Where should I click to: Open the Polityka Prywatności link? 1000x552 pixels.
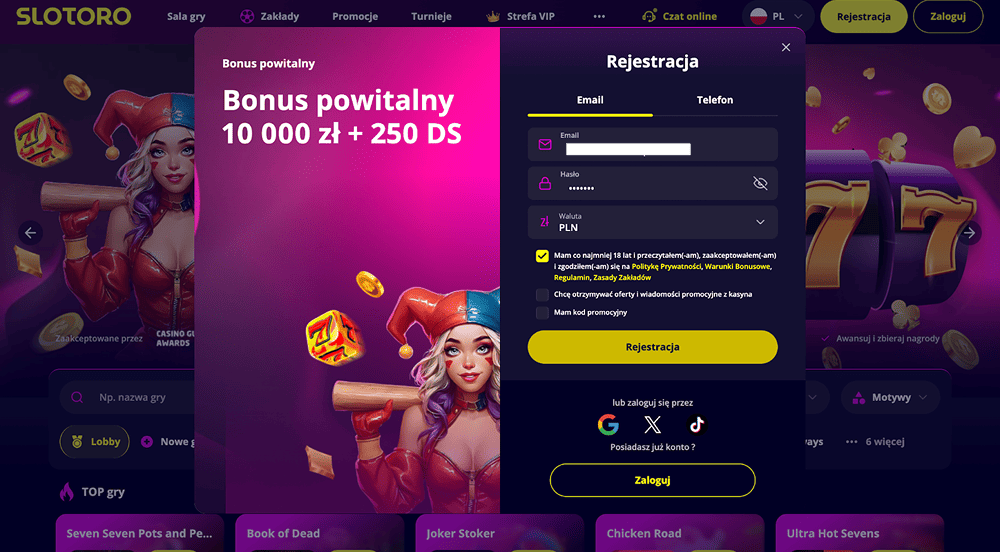click(666, 266)
